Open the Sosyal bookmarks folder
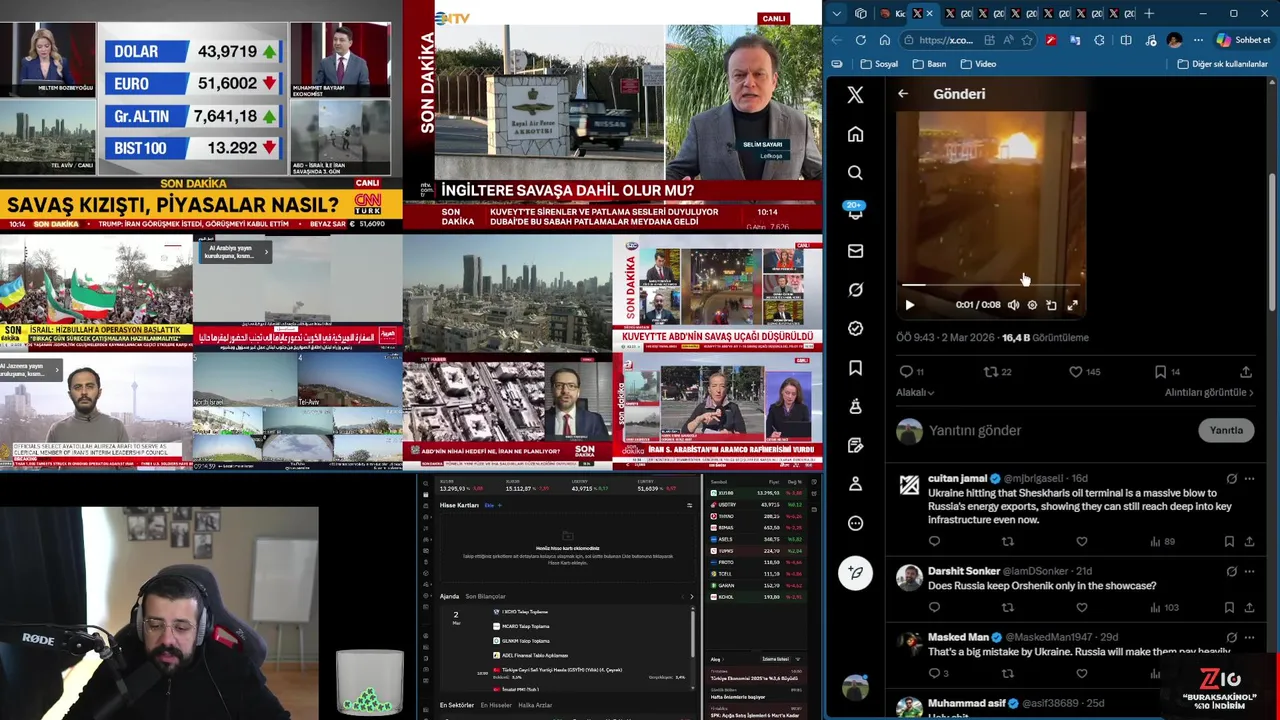 [x=878, y=64]
